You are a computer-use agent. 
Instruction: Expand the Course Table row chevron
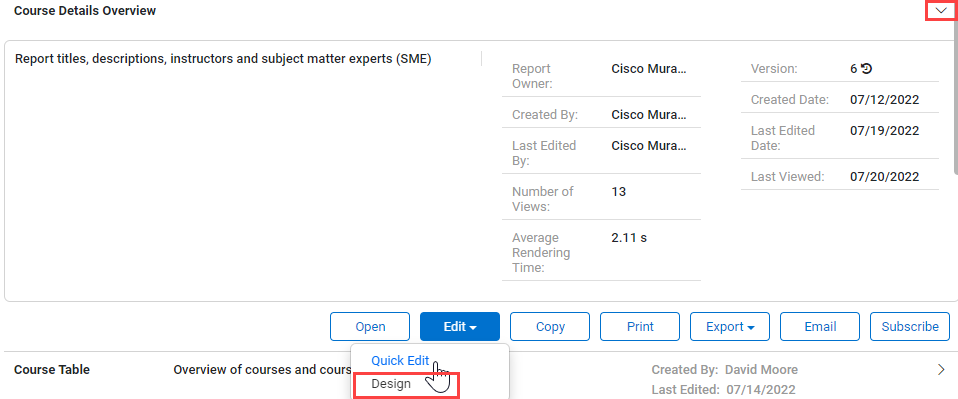coord(941,369)
